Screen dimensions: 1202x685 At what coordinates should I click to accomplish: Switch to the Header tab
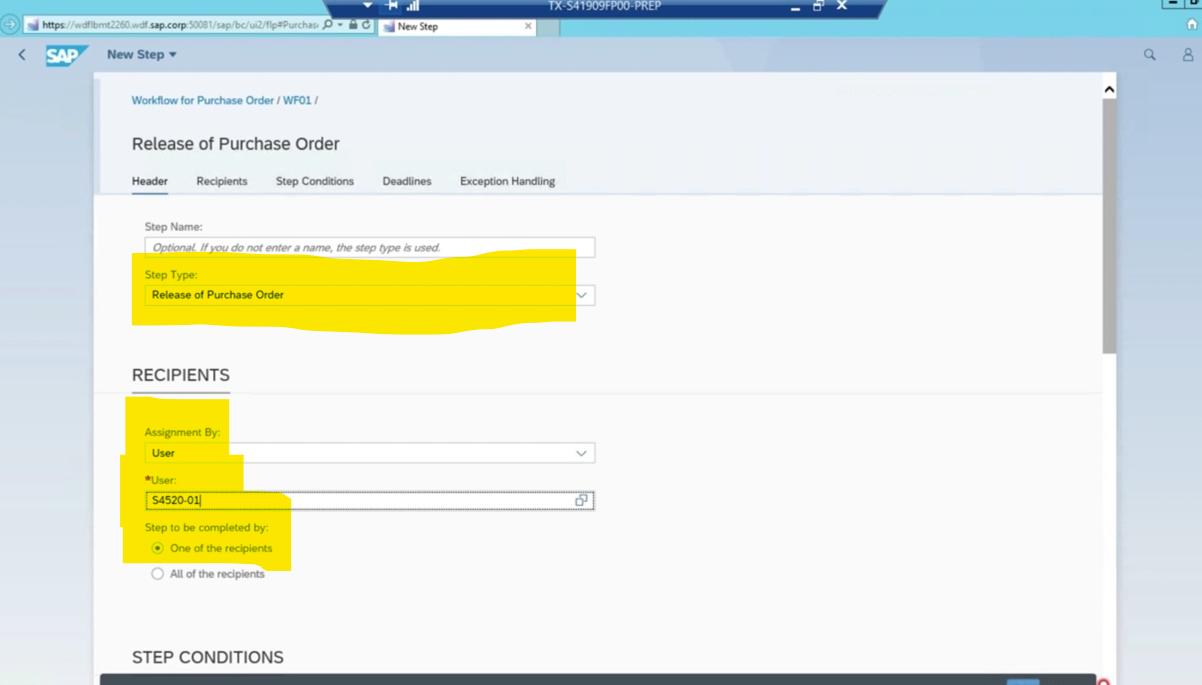click(150, 181)
